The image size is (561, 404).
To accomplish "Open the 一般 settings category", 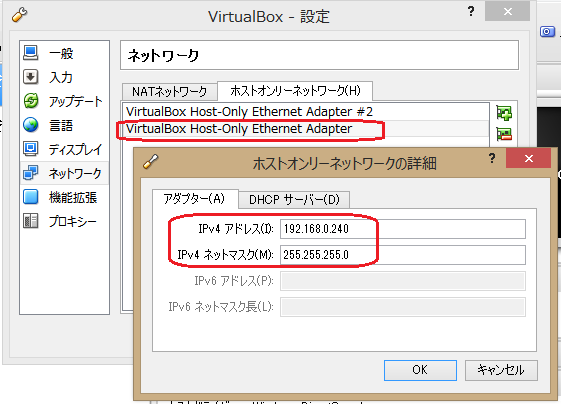I will coord(64,53).
